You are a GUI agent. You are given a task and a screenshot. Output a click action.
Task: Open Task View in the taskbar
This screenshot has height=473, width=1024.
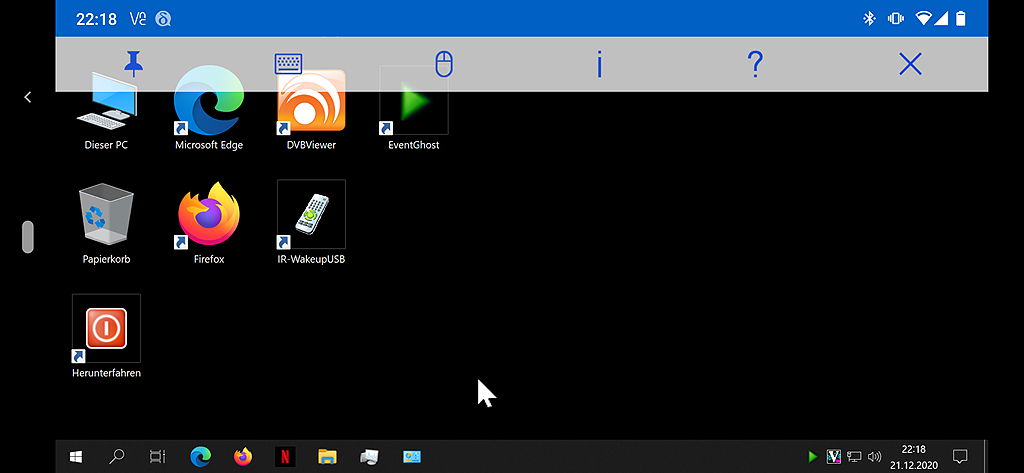157,457
